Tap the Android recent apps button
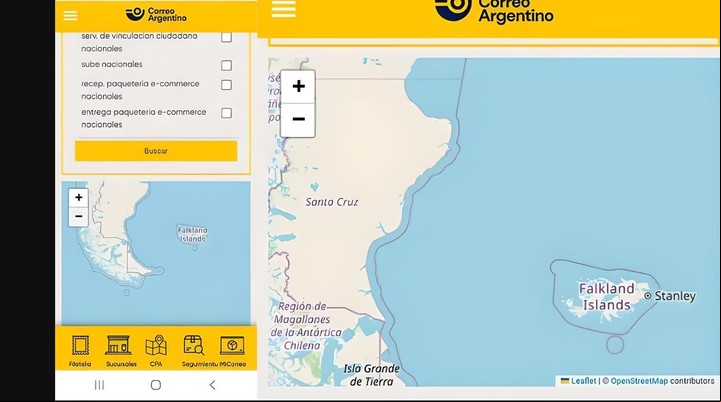 (x=99, y=385)
